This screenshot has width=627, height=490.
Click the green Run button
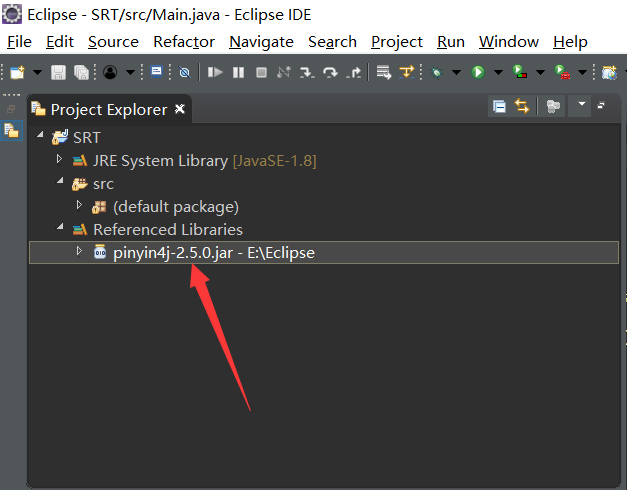pos(478,72)
